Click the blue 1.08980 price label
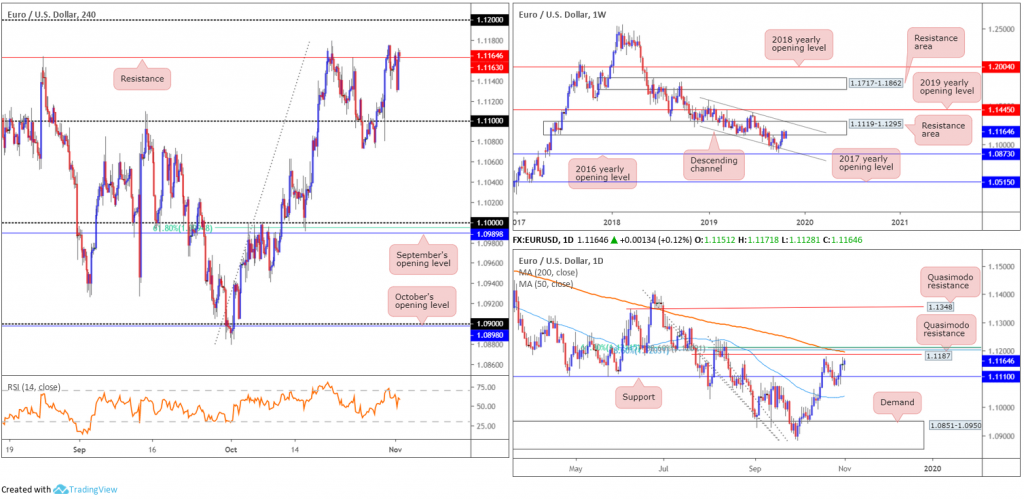 click(x=489, y=334)
